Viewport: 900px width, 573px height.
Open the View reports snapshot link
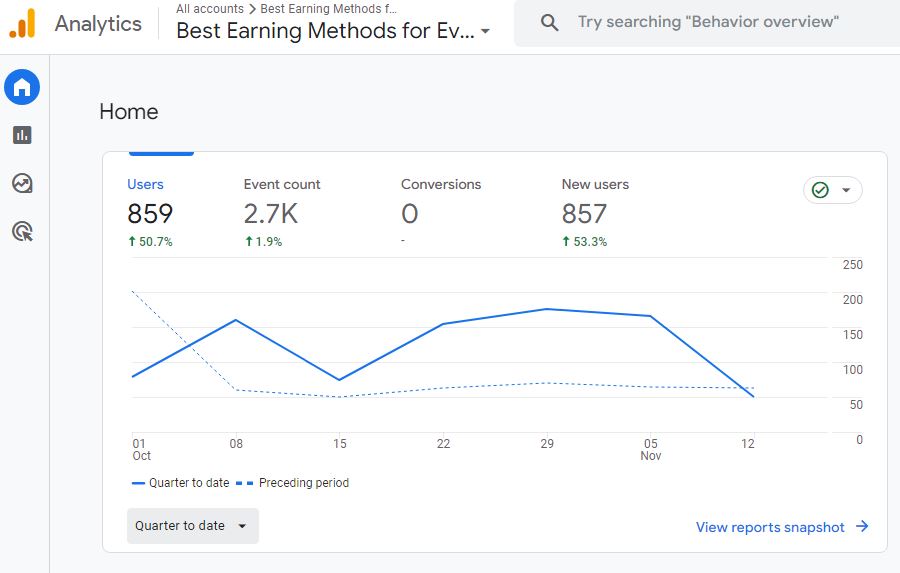coord(770,527)
